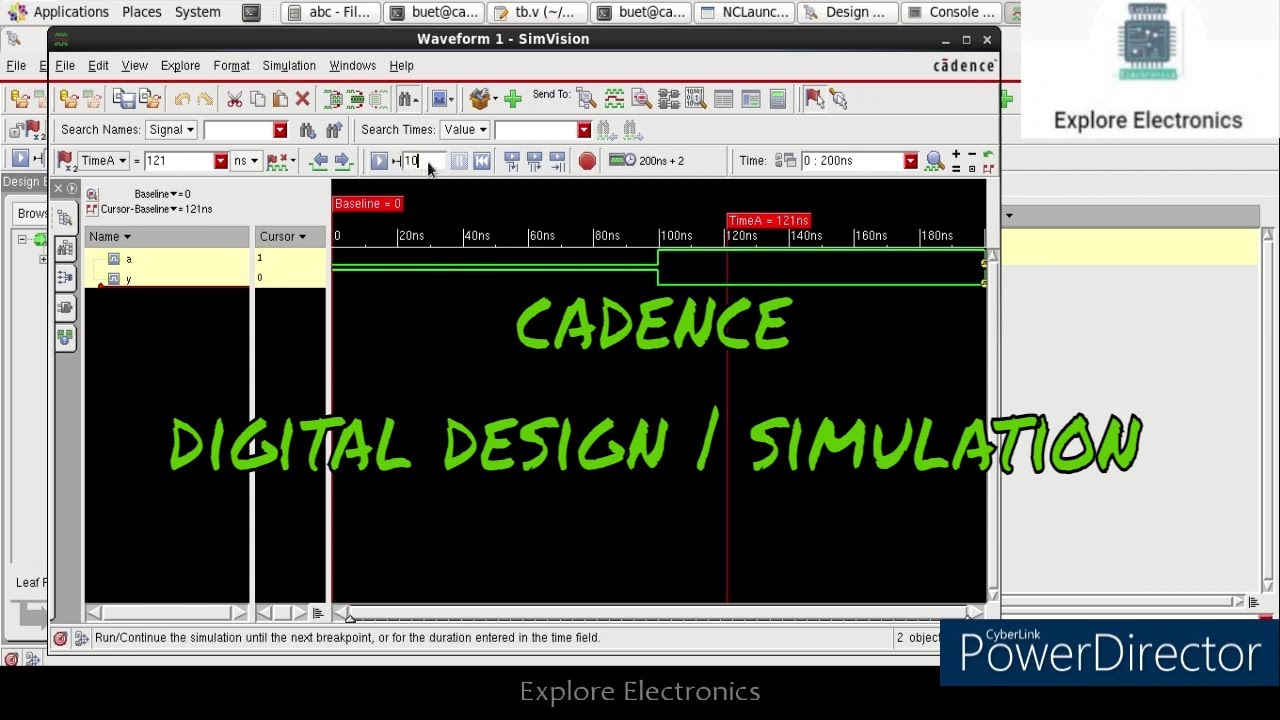Switch to the Console taskbar window
Viewport: 1280px width, 720px height.
point(951,12)
